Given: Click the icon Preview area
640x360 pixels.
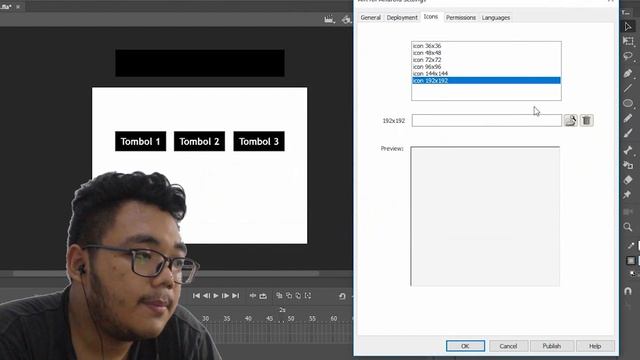Looking at the screenshot, I should (x=485, y=216).
